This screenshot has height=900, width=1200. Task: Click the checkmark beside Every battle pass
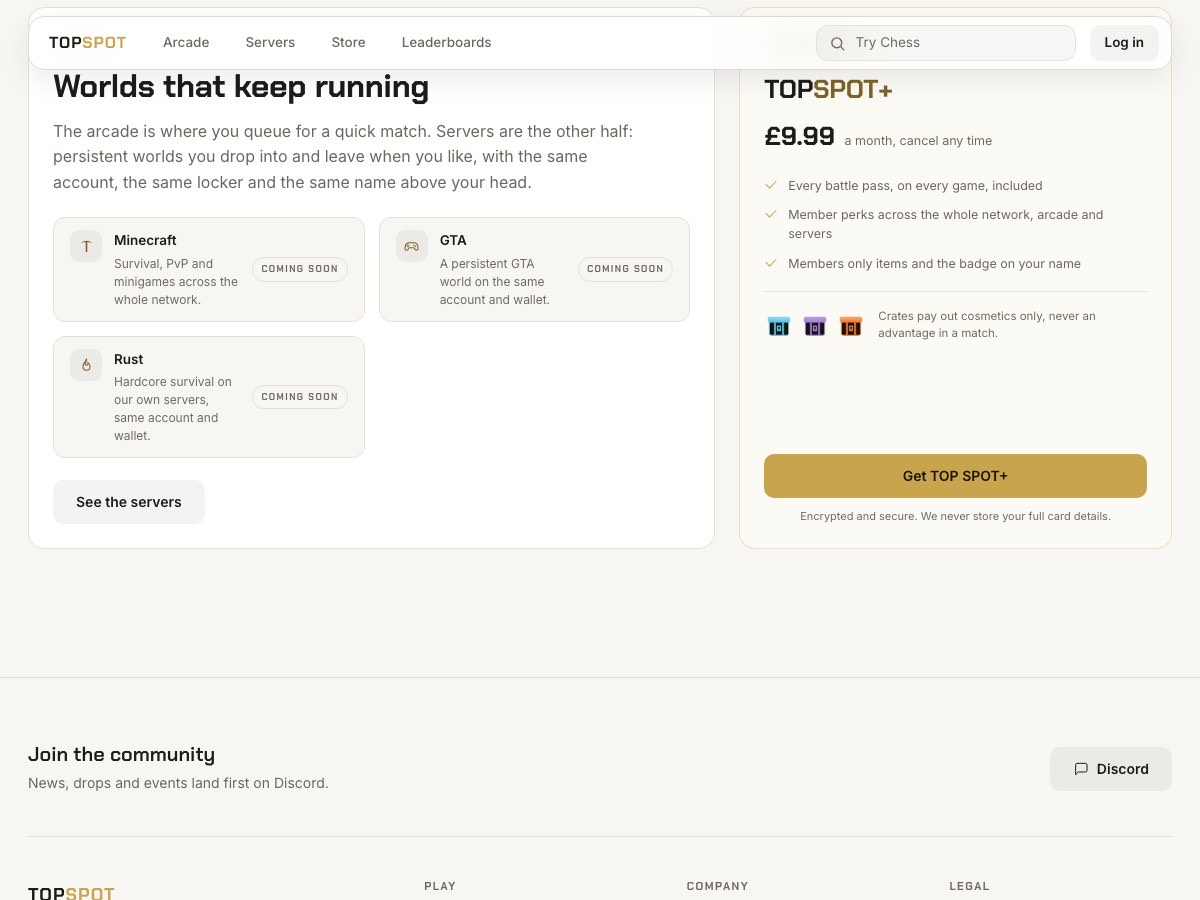pos(771,185)
